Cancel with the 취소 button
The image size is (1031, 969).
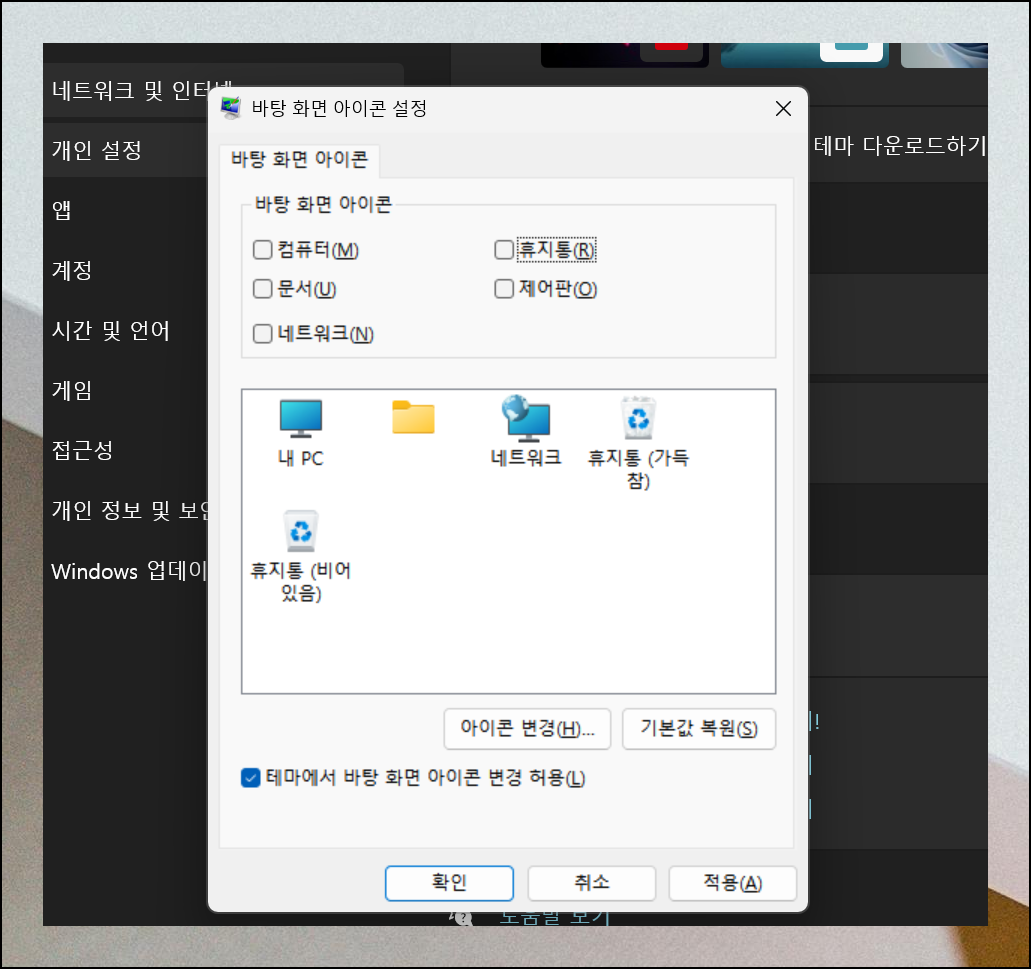coord(592,883)
